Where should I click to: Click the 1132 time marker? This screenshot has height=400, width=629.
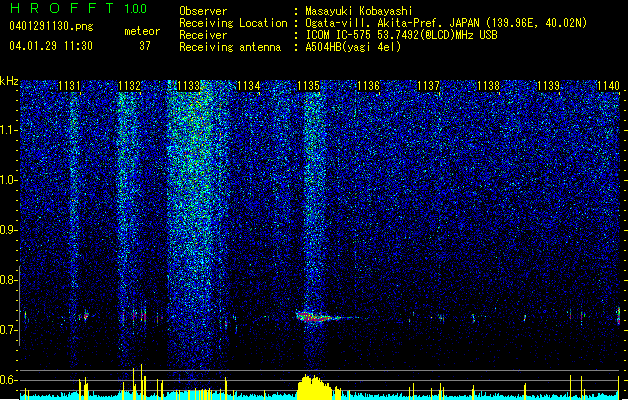[129, 86]
